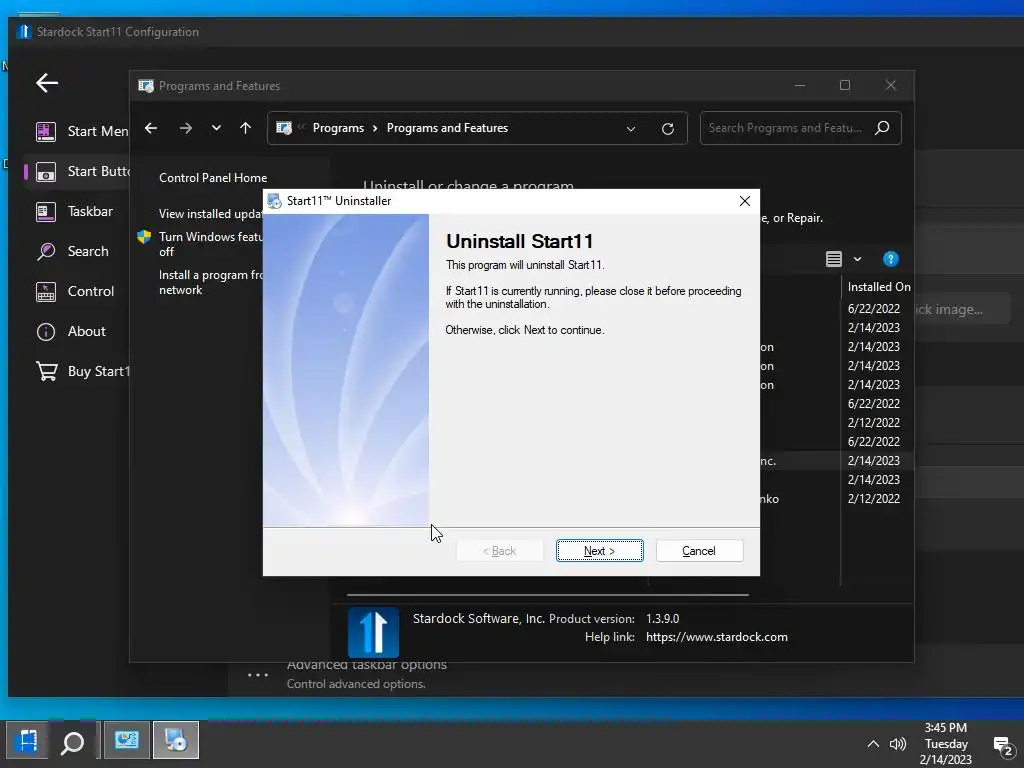This screenshot has height=768, width=1024.
Task: Open Buy Start11 cart item
Action: tap(82, 371)
